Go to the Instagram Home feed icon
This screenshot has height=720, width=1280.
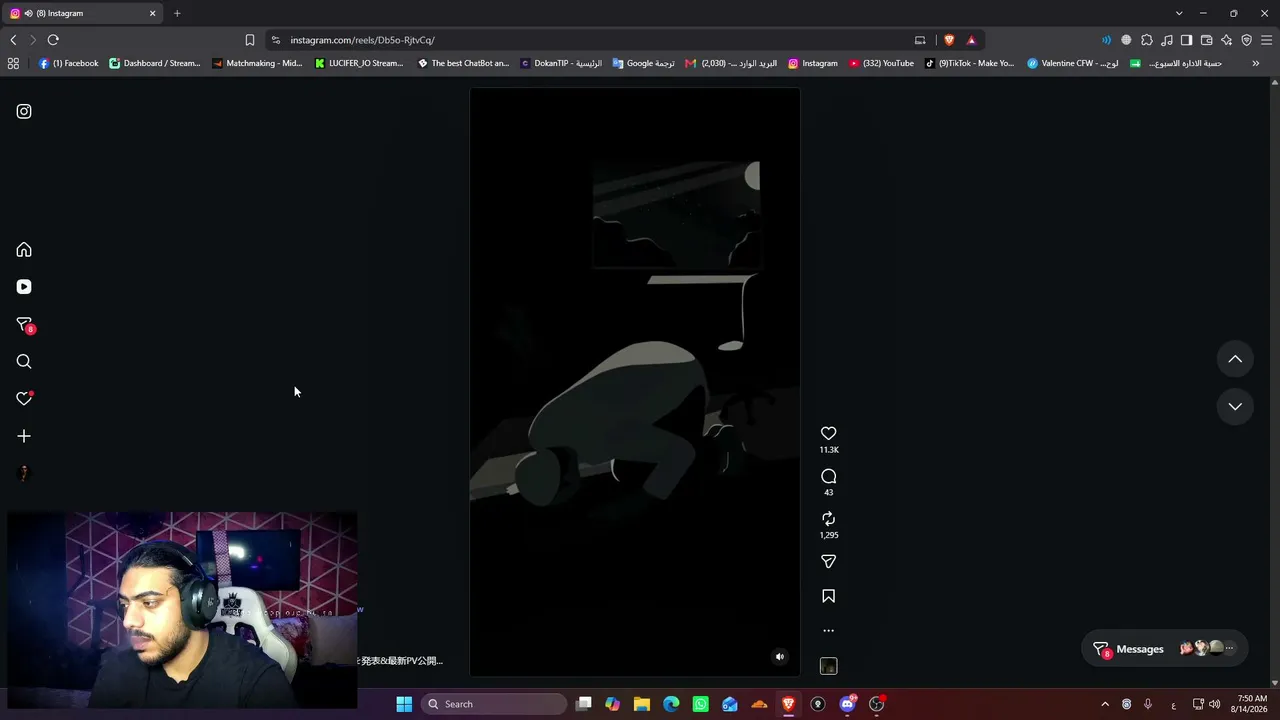point(24,250)
